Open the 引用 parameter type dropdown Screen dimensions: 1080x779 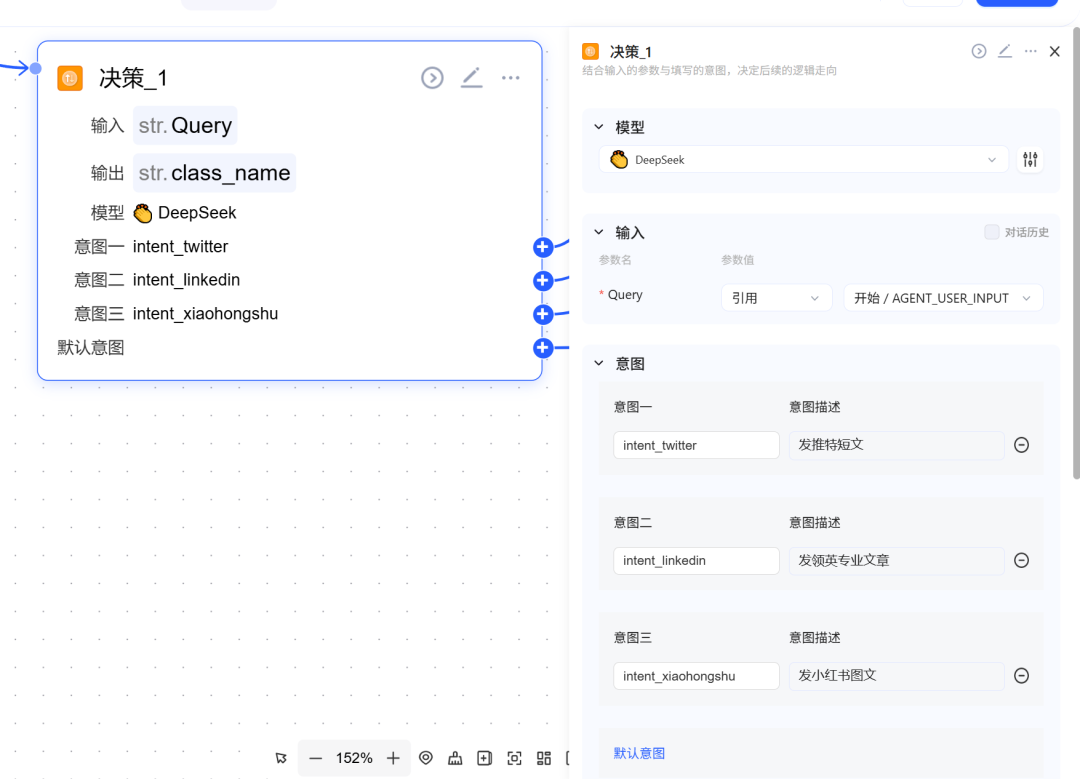tap(776, 298)
